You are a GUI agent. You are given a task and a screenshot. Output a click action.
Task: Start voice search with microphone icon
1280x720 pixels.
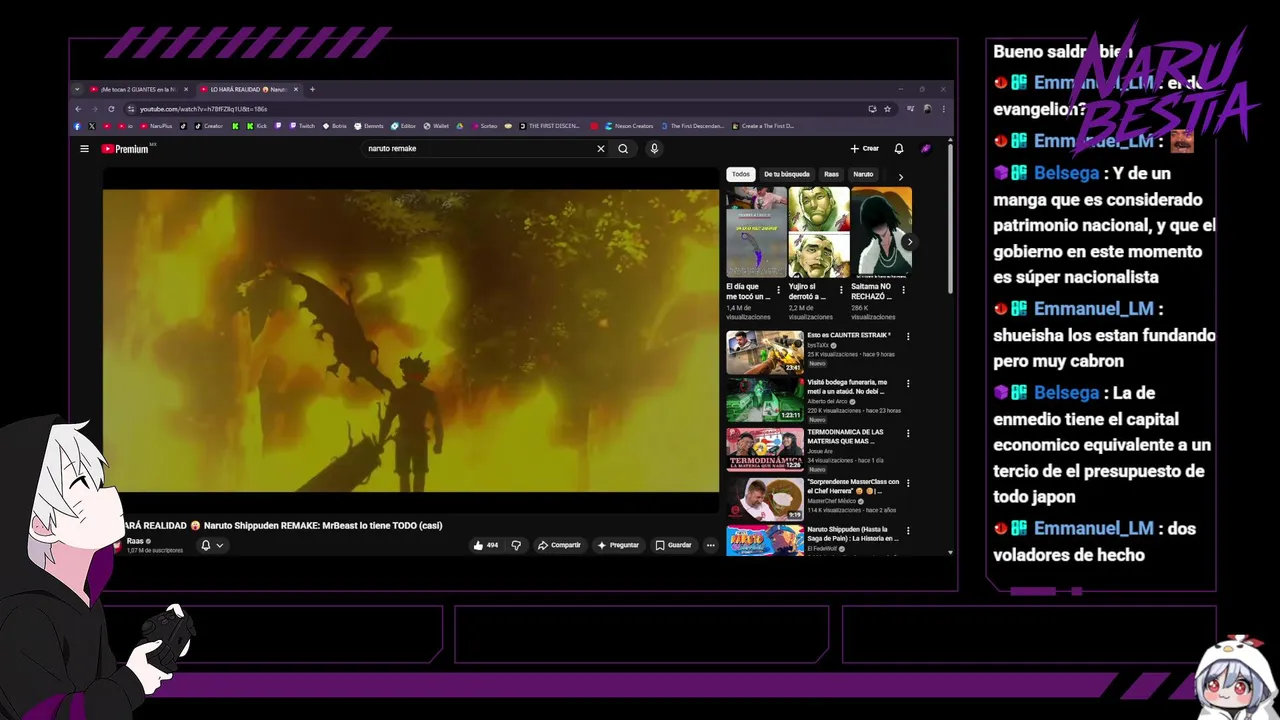[x=654, y=149]
